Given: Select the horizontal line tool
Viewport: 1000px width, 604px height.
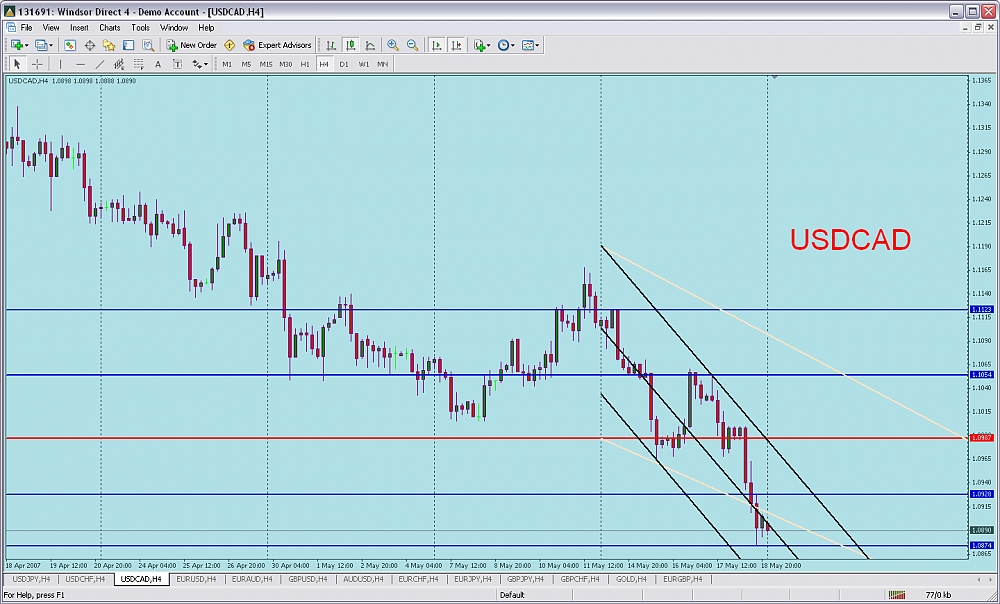Looking at the screenshot, I should click(x=80, y=64).
